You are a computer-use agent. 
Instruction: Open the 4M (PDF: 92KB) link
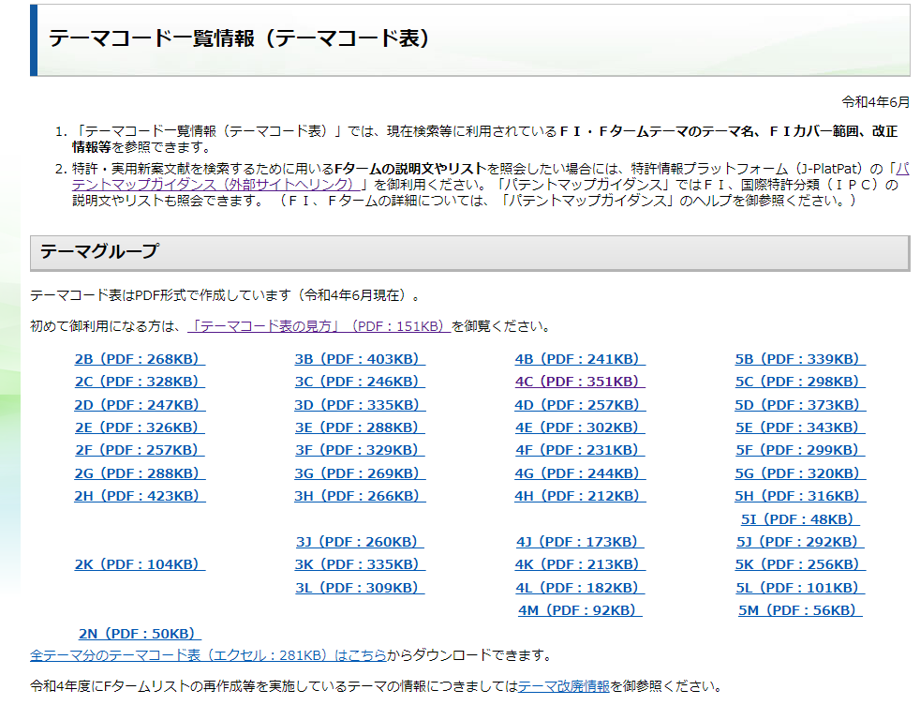(x=580, y=610)
